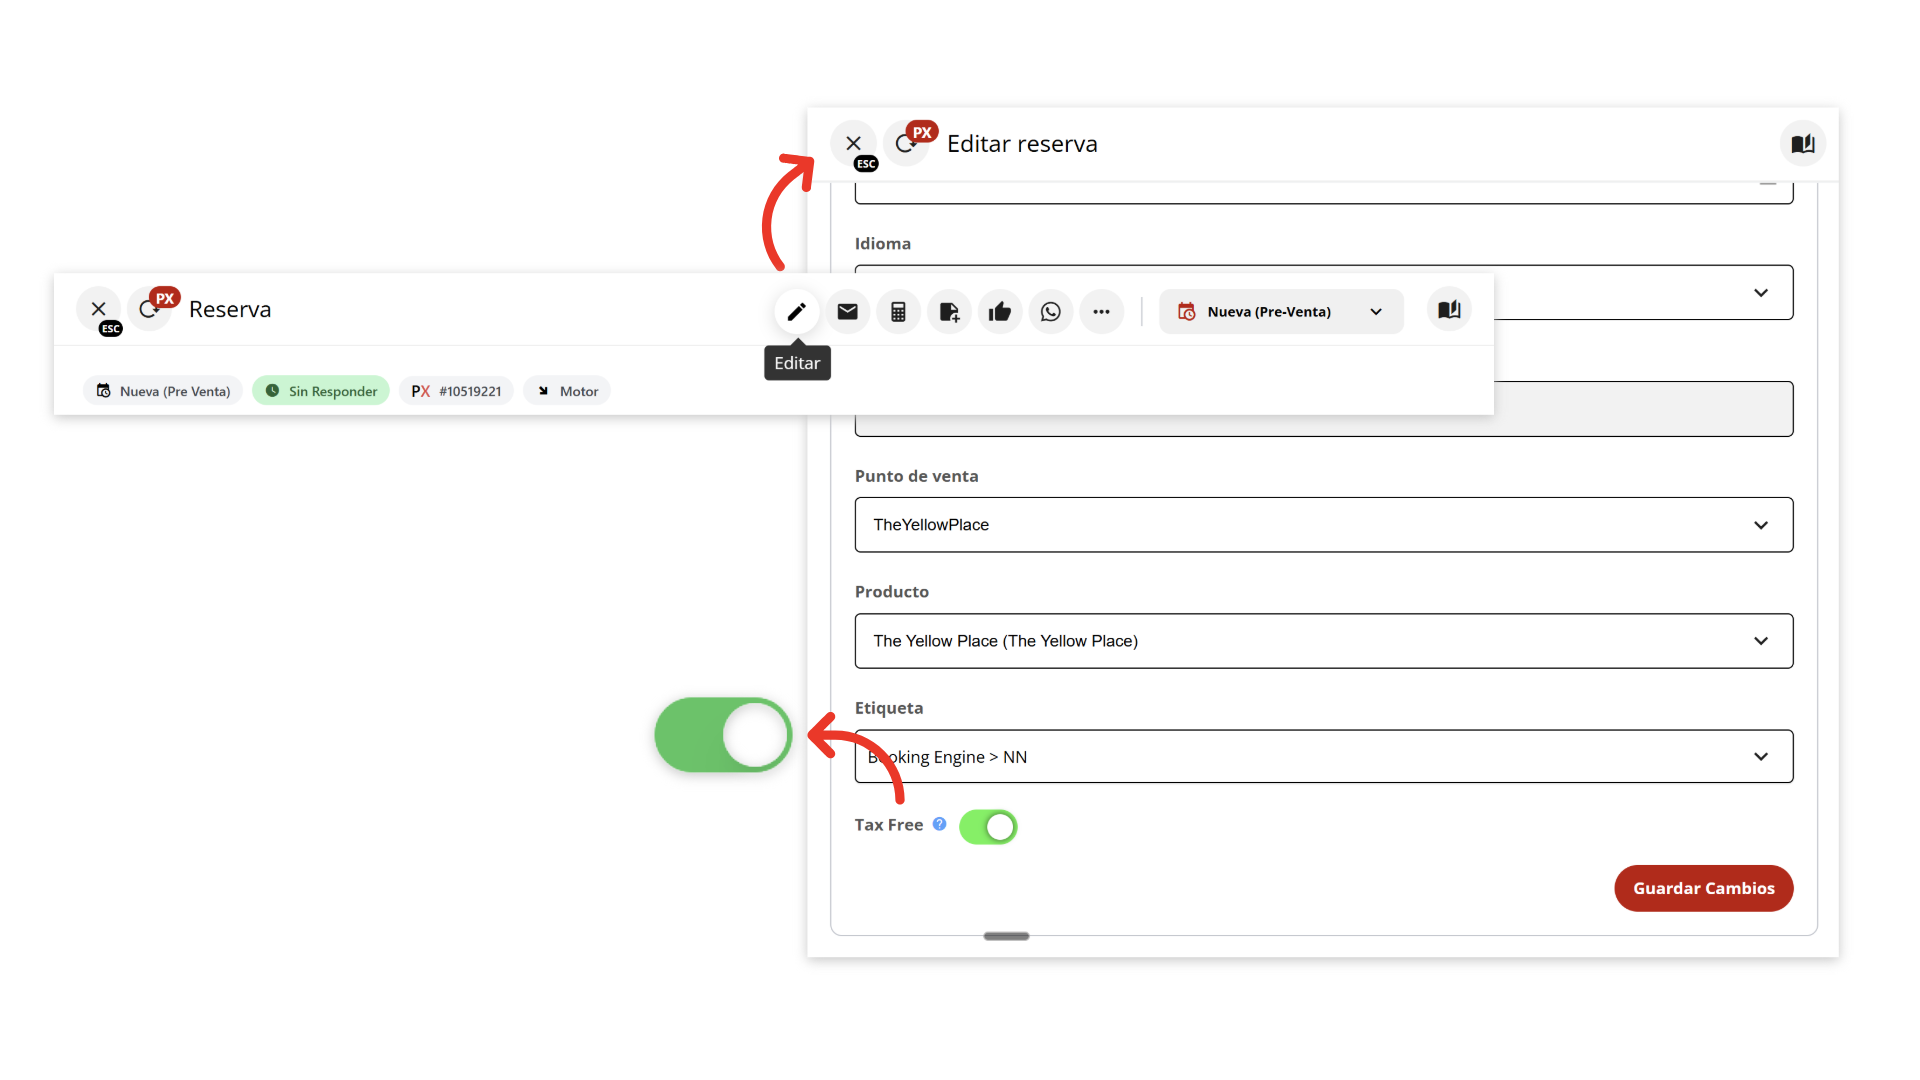Viewport: 1920px width, 1080px height.
Task: Click the Sin Responder tag
Action: (x=321, y=391)
